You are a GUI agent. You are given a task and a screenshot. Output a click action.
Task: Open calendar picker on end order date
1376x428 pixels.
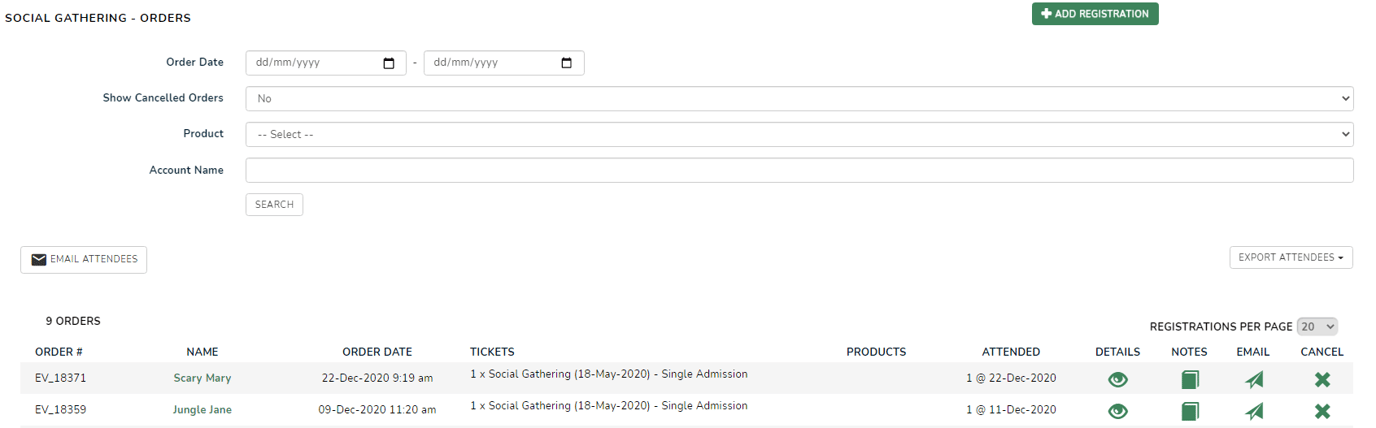(567, 63)
